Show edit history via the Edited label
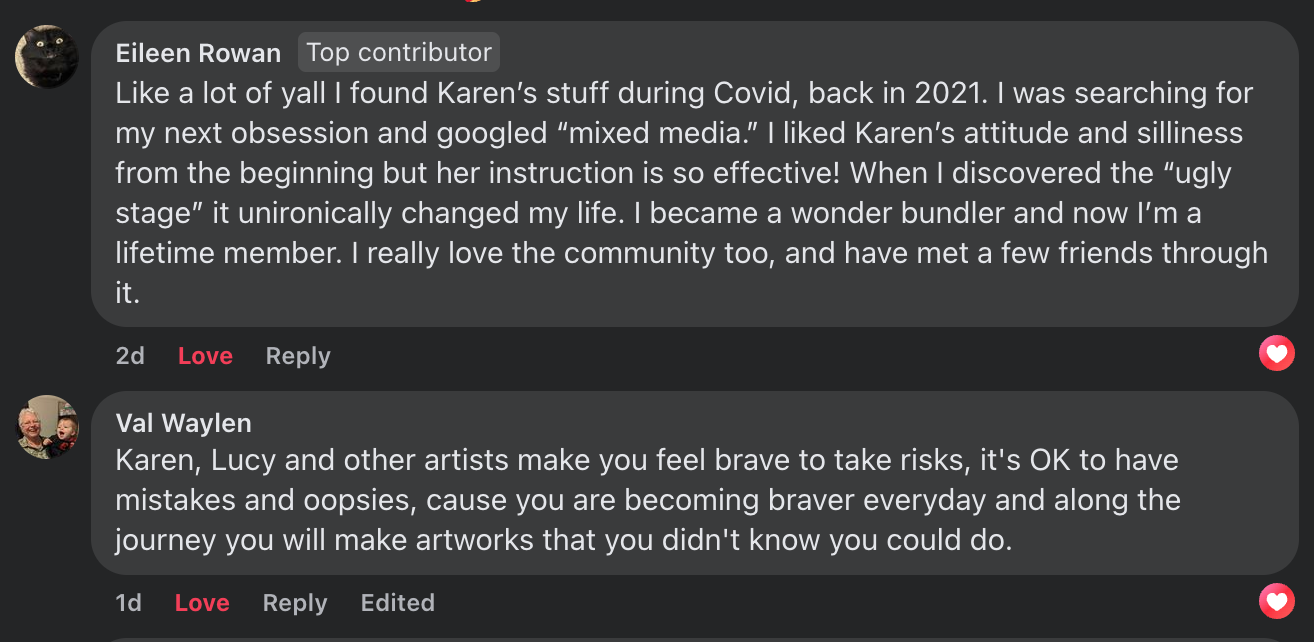Image resolution: width=1314 pixels, height=642 pixels. coord(397,603)
